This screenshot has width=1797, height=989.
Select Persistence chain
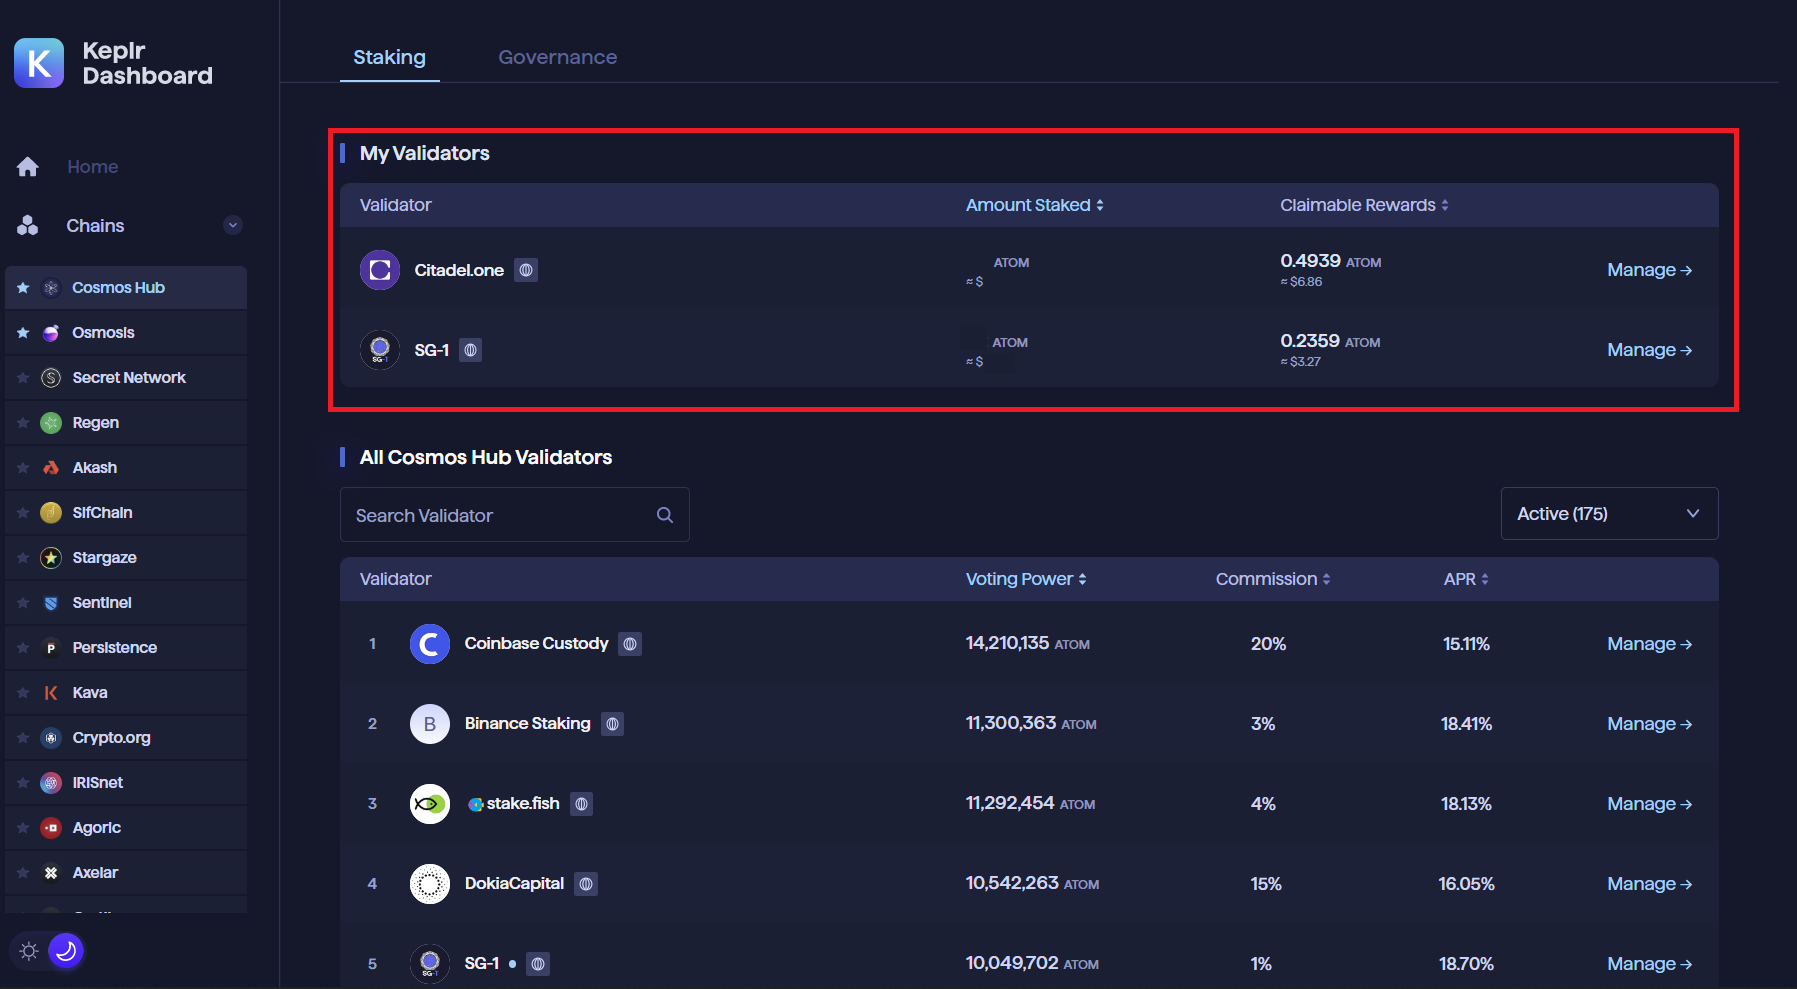(x=126, y=648)
